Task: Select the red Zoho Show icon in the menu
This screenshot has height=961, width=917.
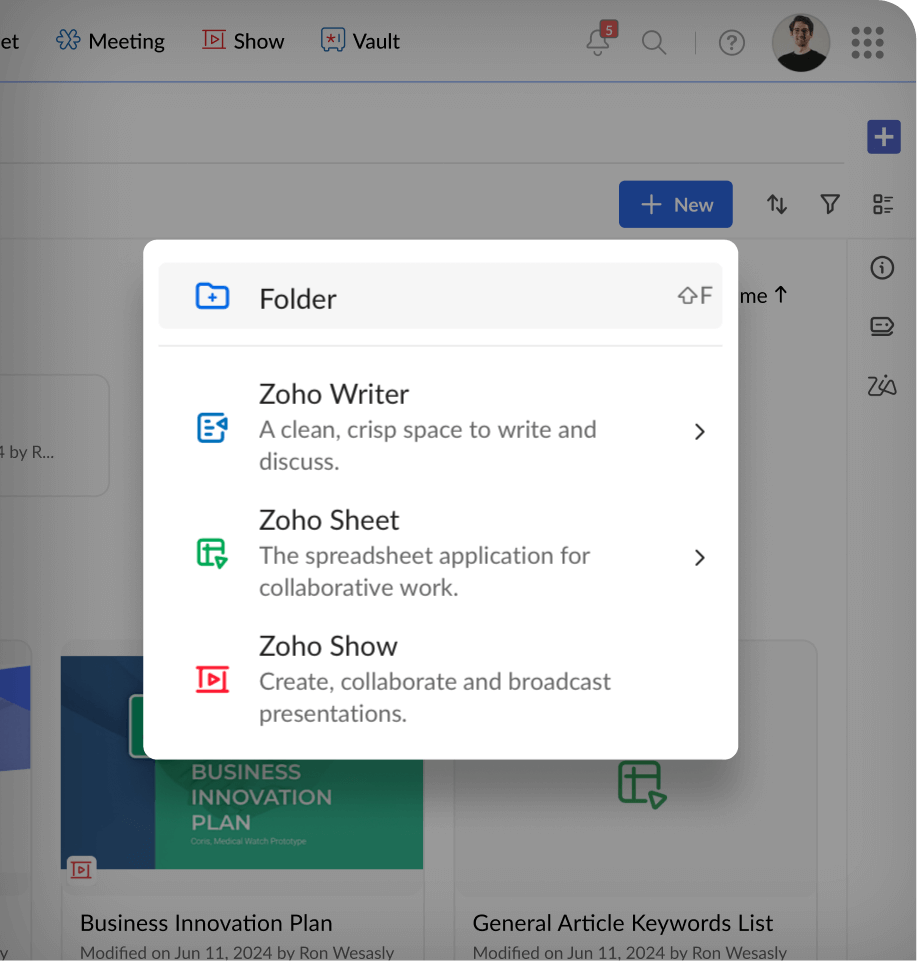Action: pos(213,679)
